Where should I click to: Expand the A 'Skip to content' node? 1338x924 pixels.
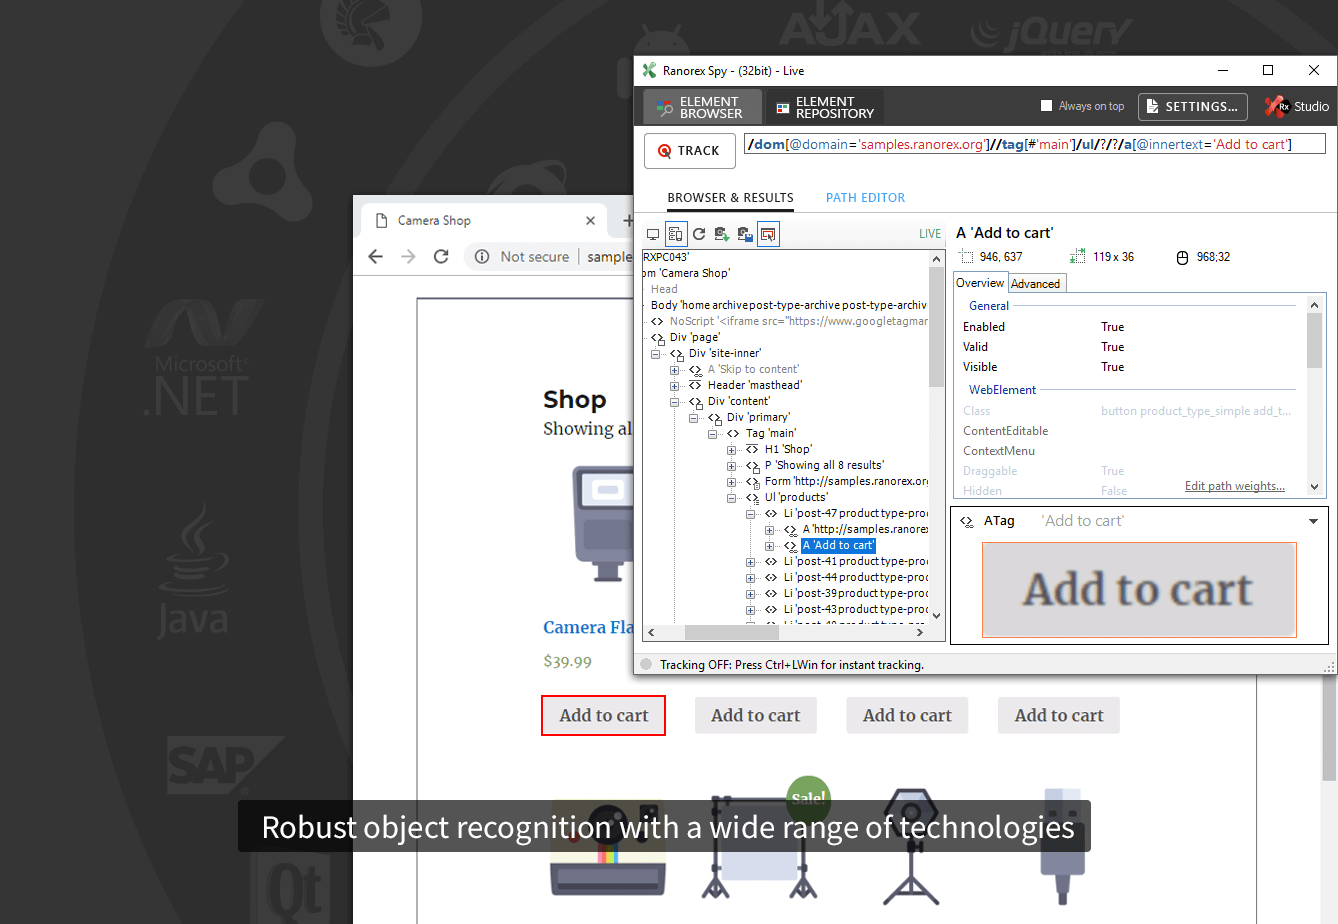[x=675, y=369]
